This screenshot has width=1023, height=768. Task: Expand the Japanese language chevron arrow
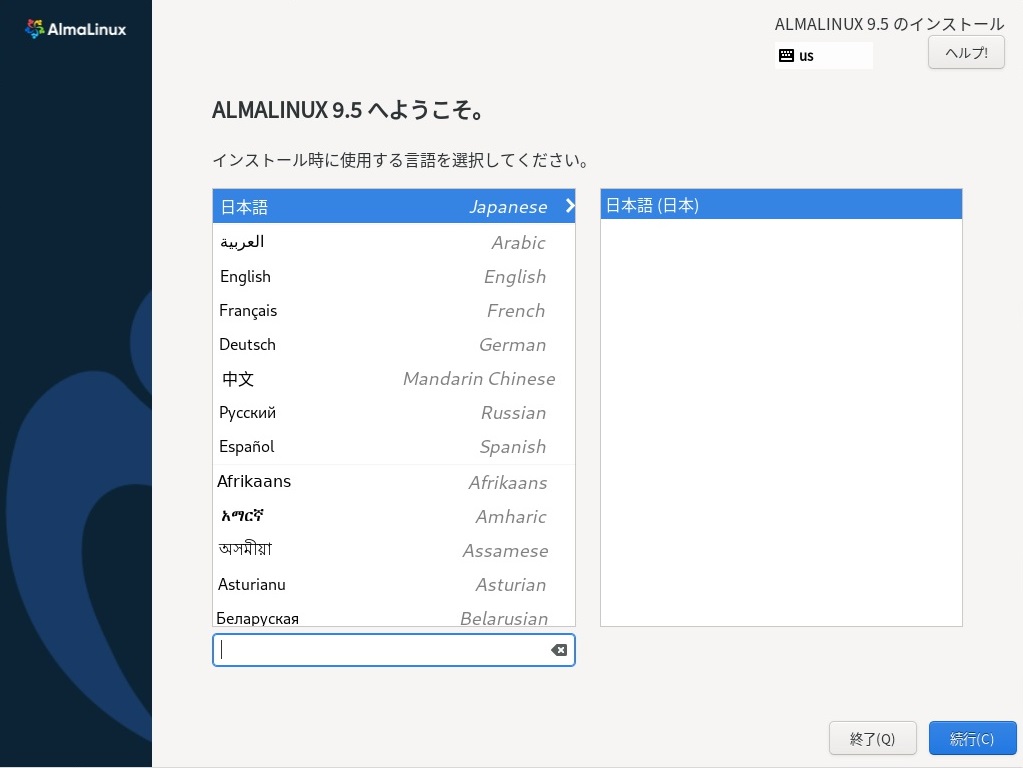coord(570,206)
